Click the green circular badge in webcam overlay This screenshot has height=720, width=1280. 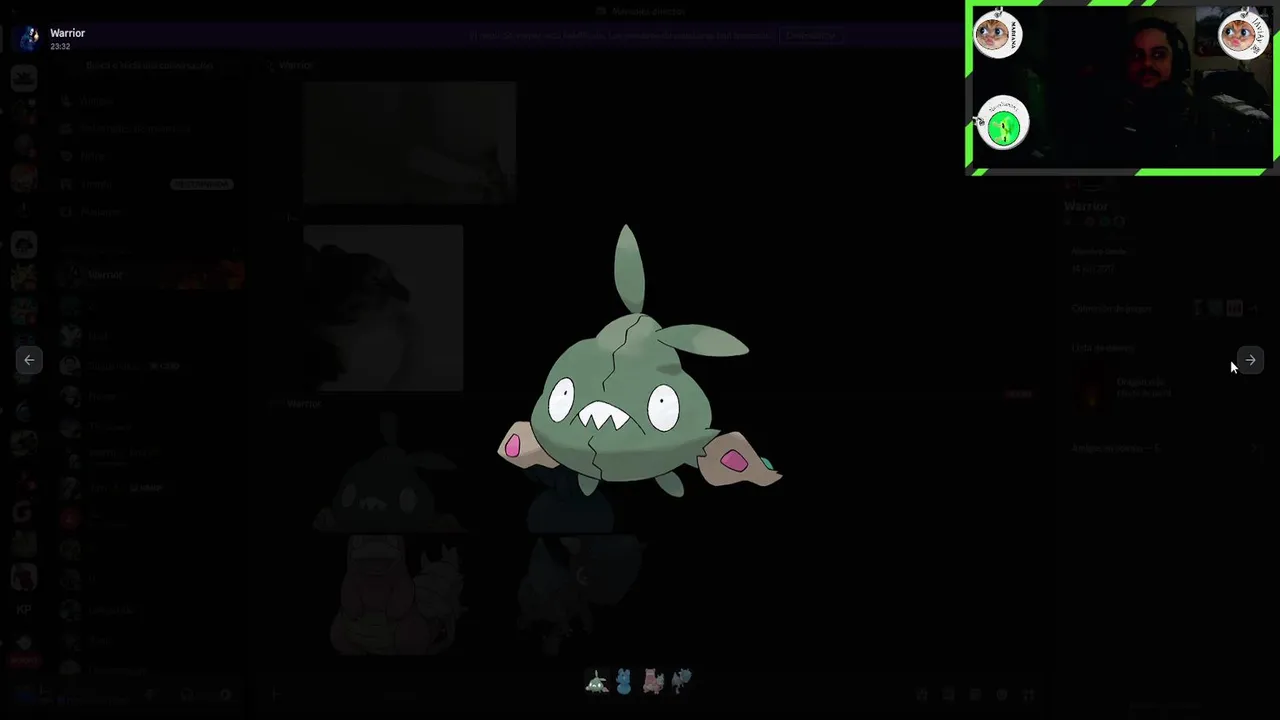pyautogui.click(x=1003, y=125)
